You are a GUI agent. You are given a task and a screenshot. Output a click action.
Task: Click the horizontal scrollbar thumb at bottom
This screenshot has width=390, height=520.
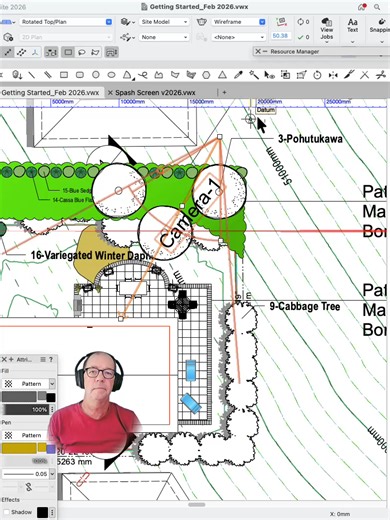point(197,505)
